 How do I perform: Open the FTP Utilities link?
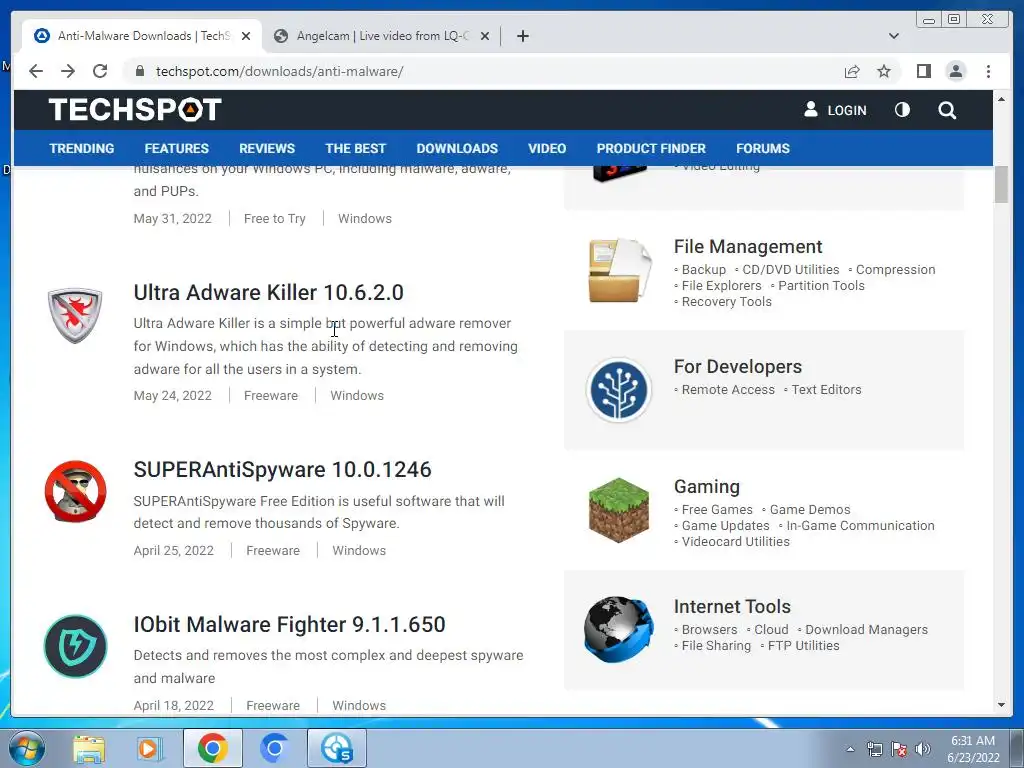point(803,646)
